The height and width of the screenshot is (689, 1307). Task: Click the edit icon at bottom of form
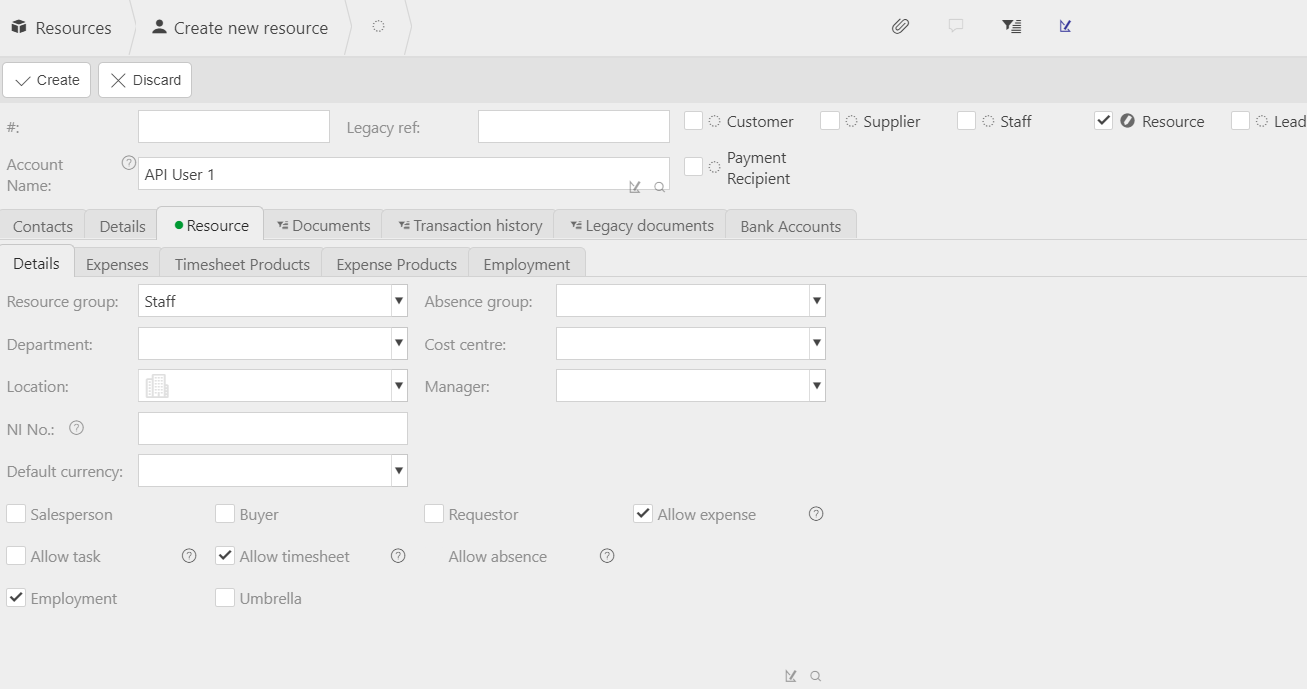[791, 676]
